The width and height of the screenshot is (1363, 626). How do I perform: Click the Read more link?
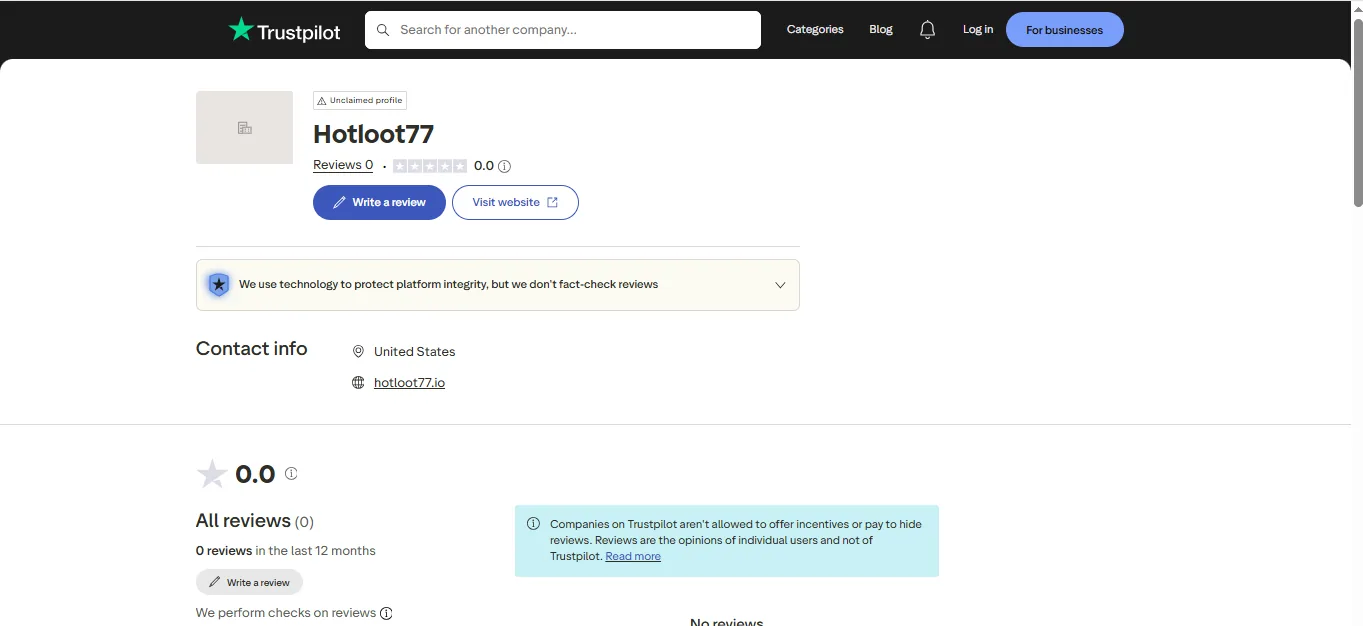click(x=633, y=556)
